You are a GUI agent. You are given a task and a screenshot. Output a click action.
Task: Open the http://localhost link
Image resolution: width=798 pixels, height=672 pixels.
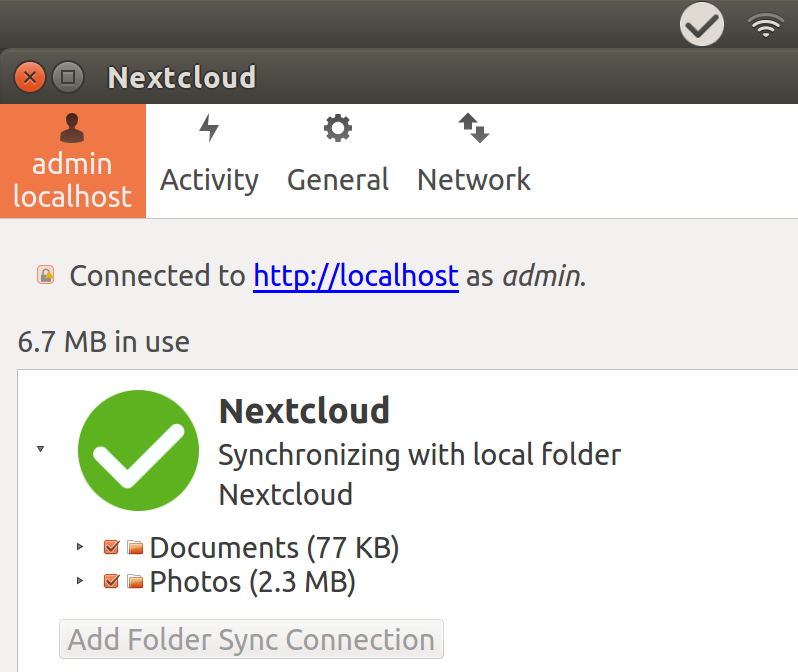(x=355, y=276)
